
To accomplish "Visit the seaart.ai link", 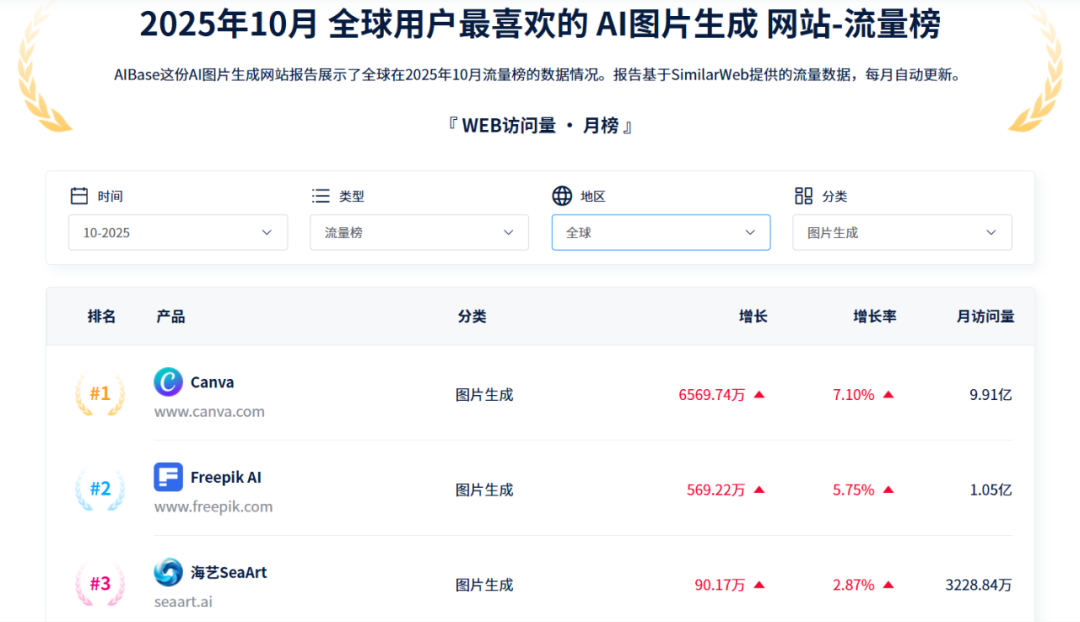I will pos(183,602).
